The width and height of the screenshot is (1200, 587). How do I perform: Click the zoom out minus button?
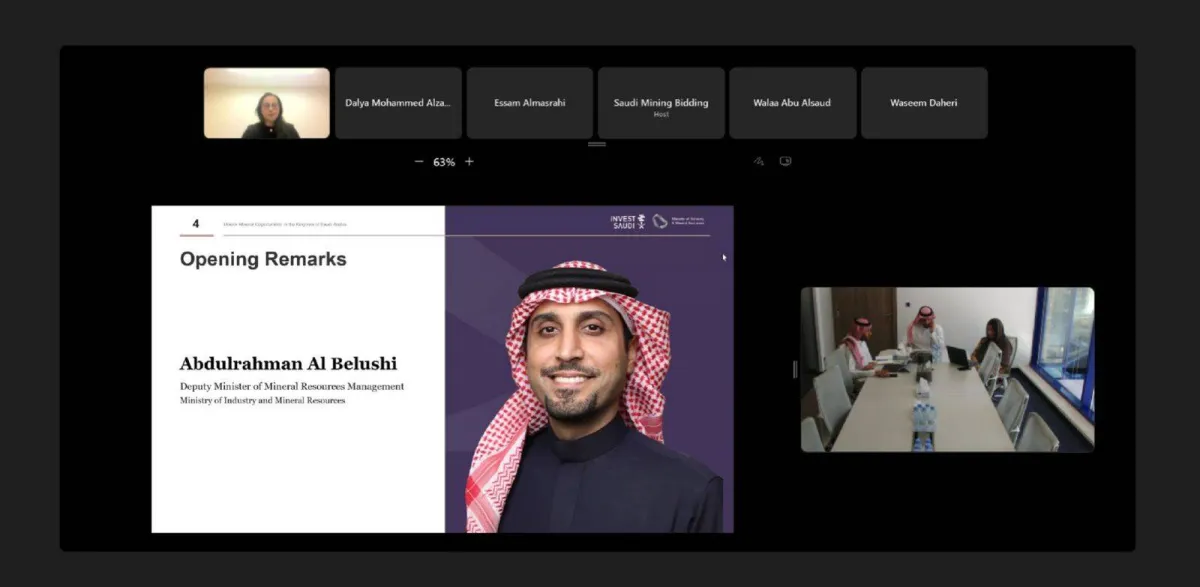[419, 162]
